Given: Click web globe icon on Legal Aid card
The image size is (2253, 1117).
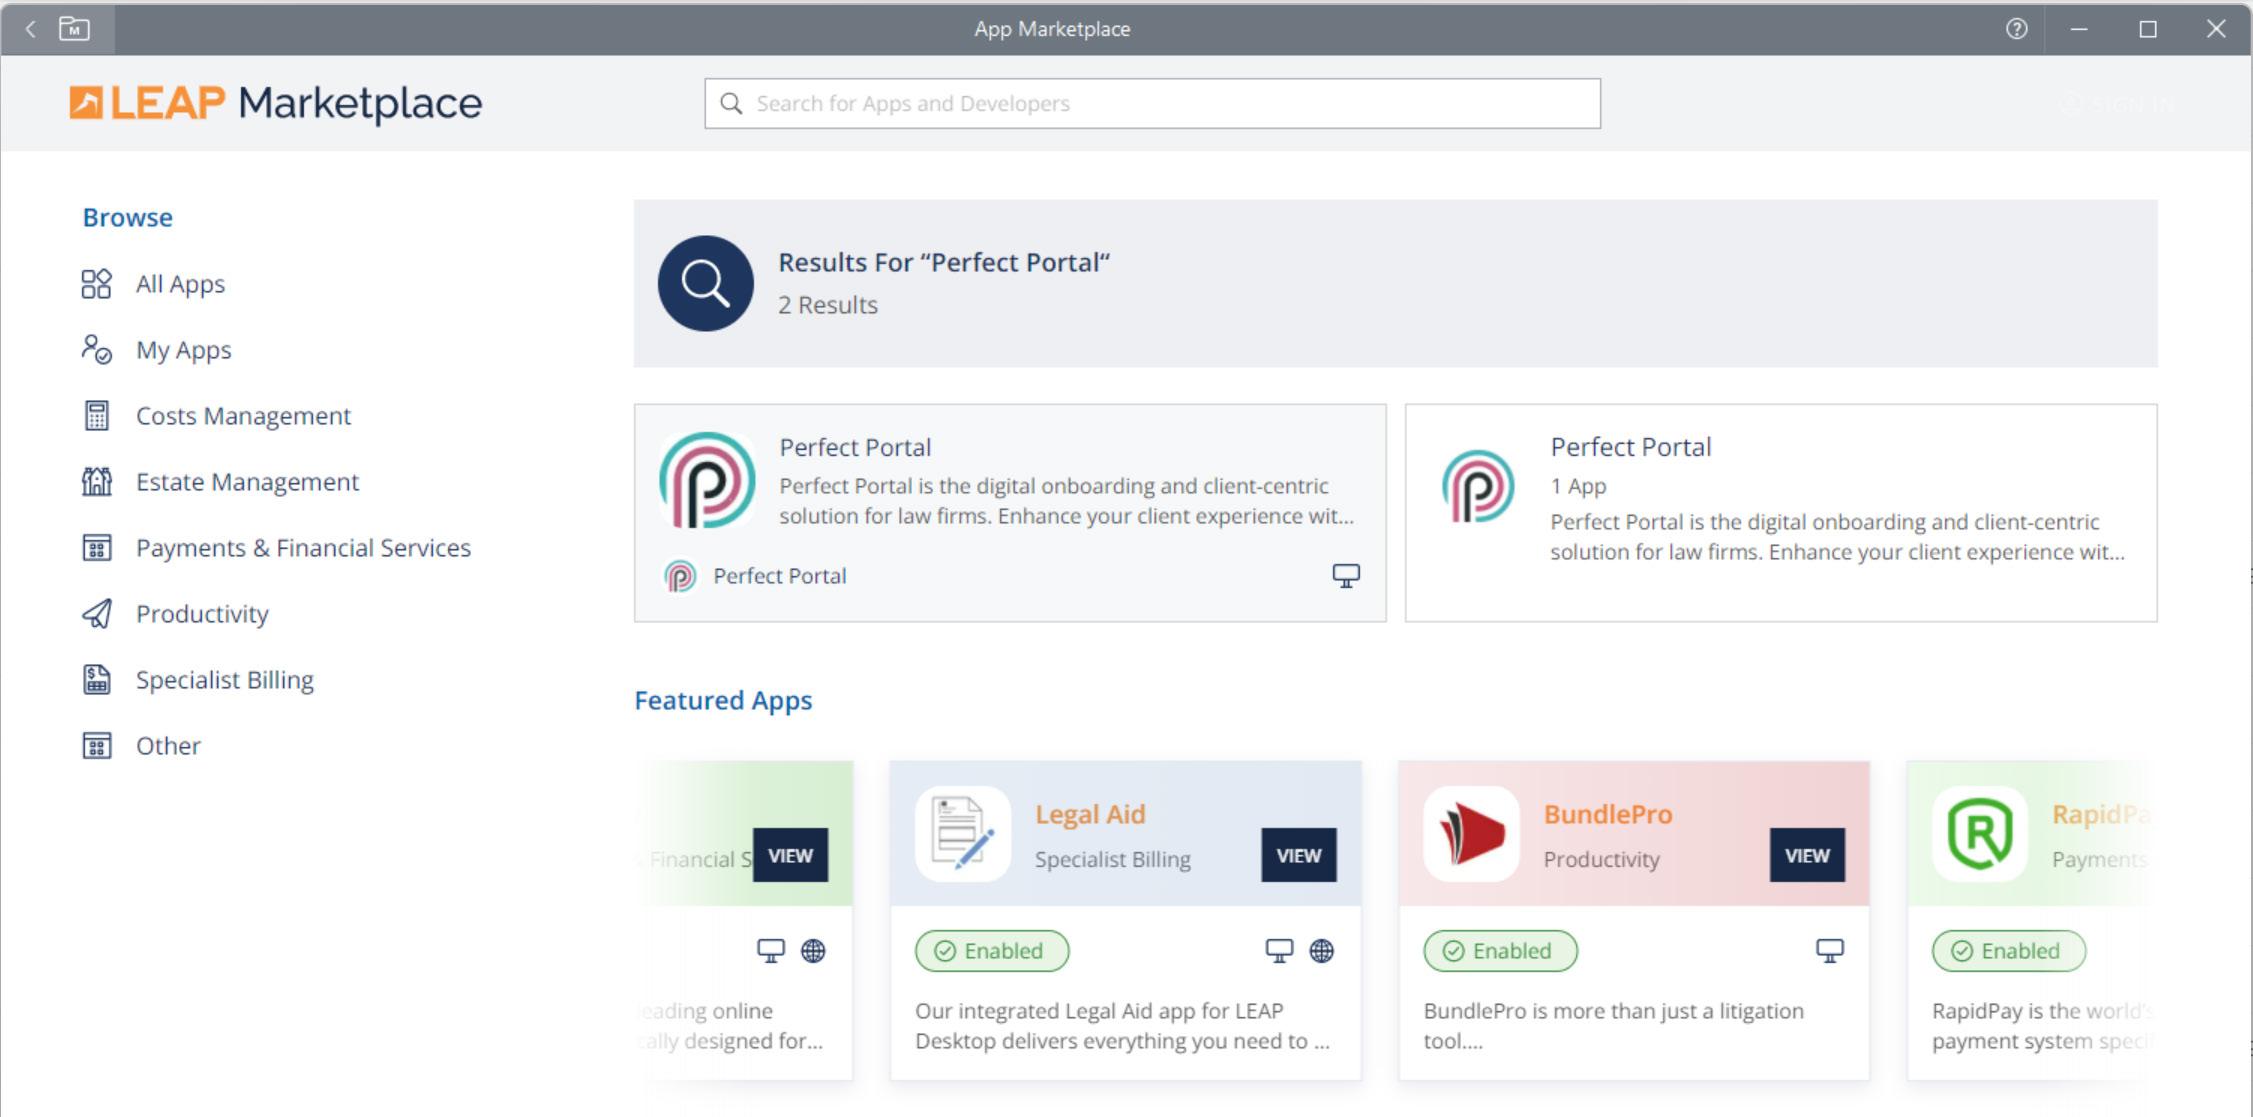Looking at the screenshot, I should [x=1322, y=951].
